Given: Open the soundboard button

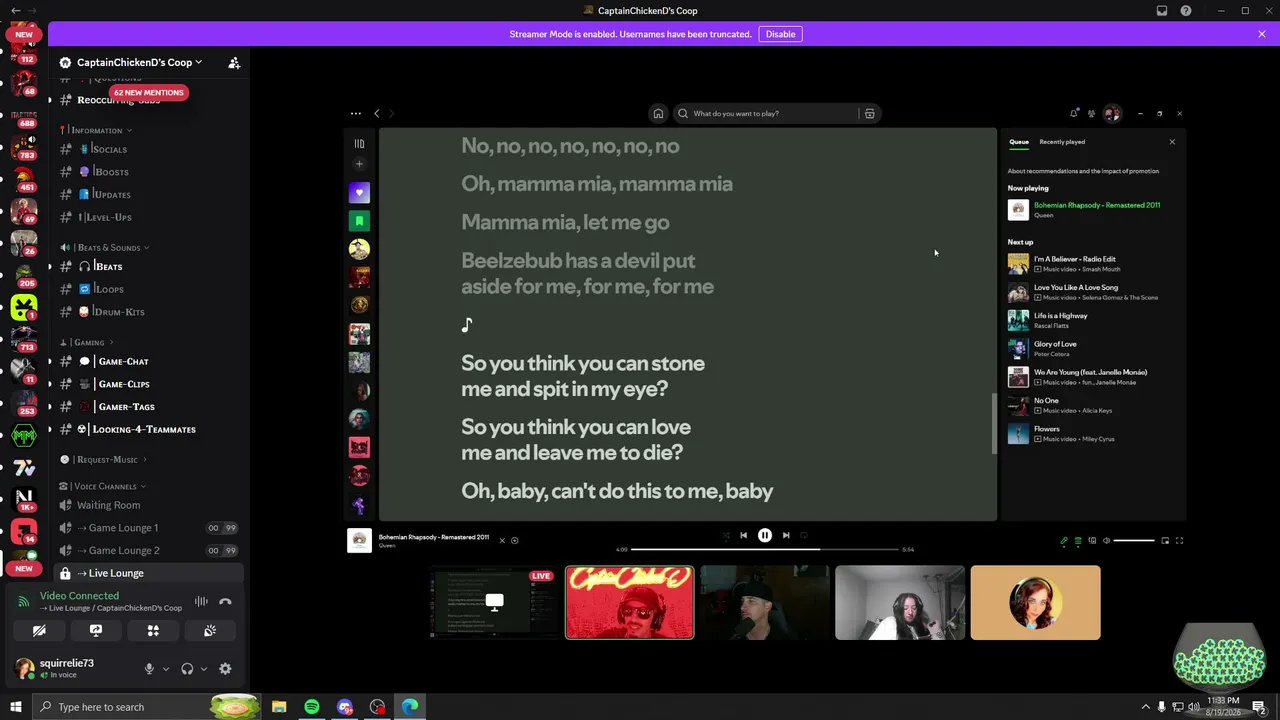Looking at the screenshot, I should pos(210,631).
